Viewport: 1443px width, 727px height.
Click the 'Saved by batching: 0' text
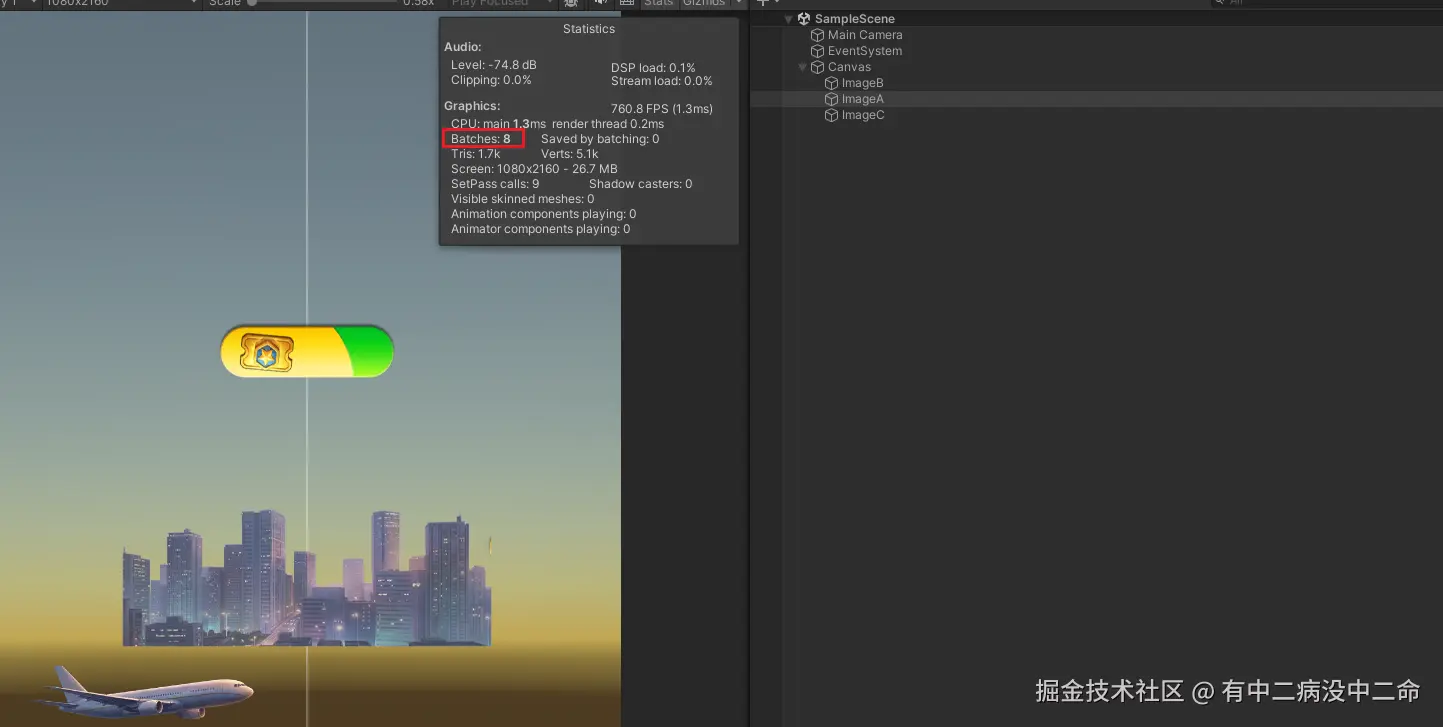[x=600, y=139]
